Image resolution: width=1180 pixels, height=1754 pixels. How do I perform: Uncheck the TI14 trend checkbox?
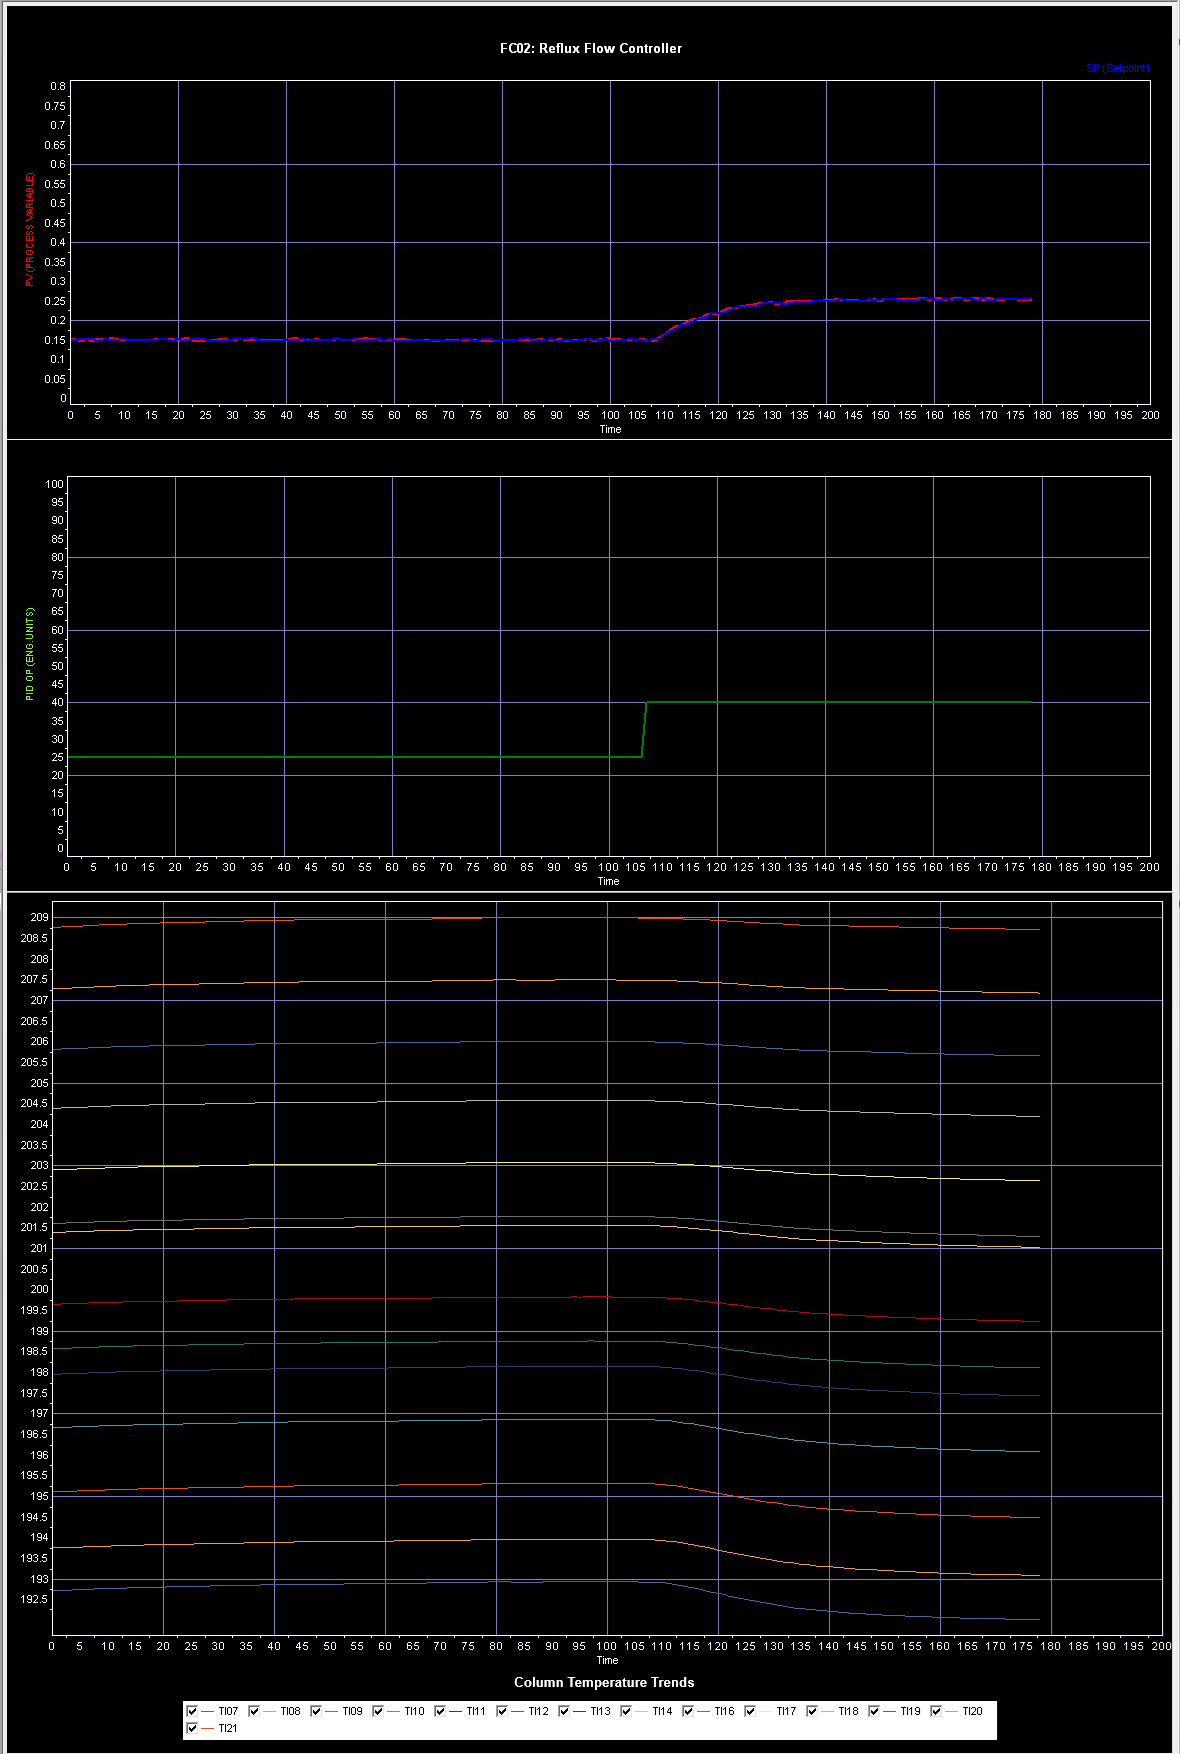(x=626, y=1711)
